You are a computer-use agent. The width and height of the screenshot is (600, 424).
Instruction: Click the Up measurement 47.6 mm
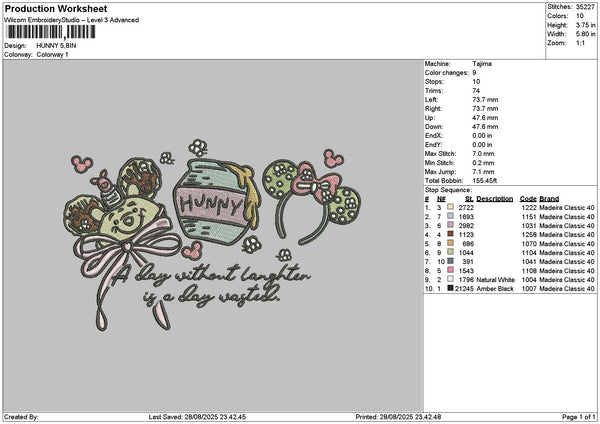click(485, 117)
